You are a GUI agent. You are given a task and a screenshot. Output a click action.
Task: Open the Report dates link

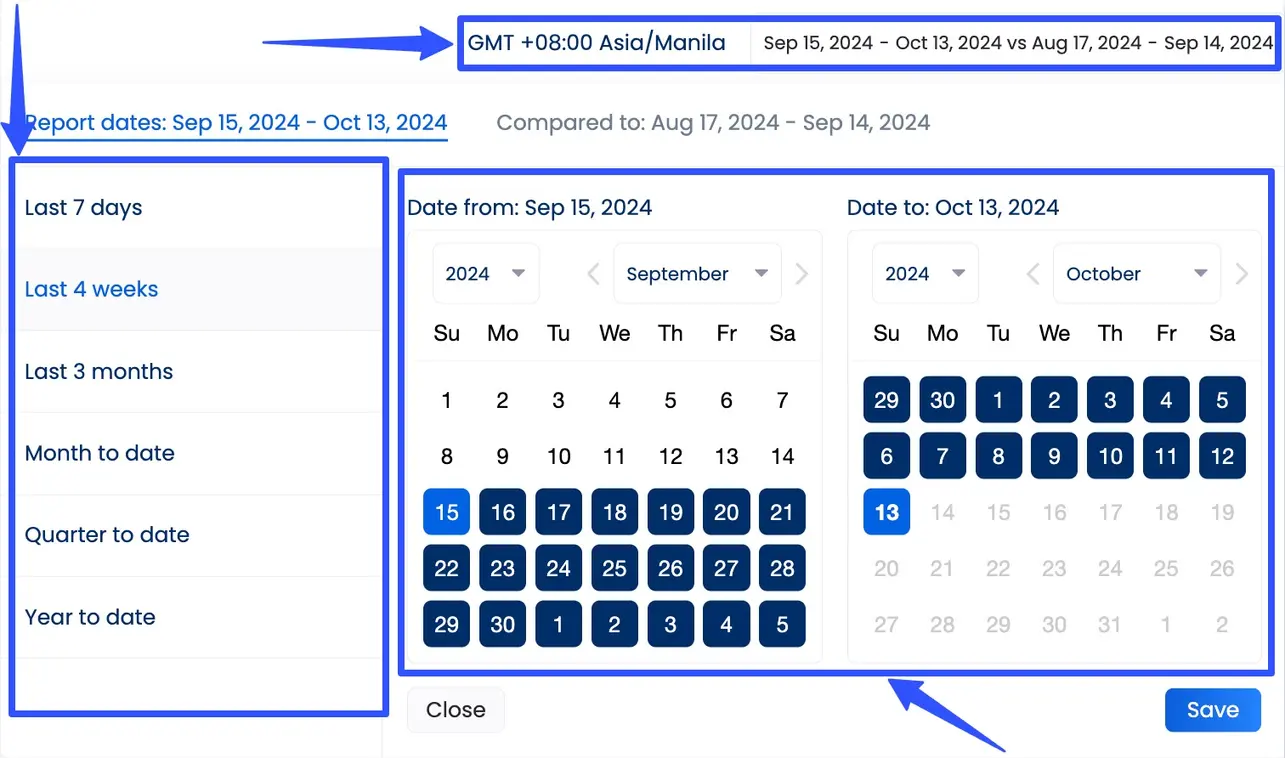(x=237, y=122)
